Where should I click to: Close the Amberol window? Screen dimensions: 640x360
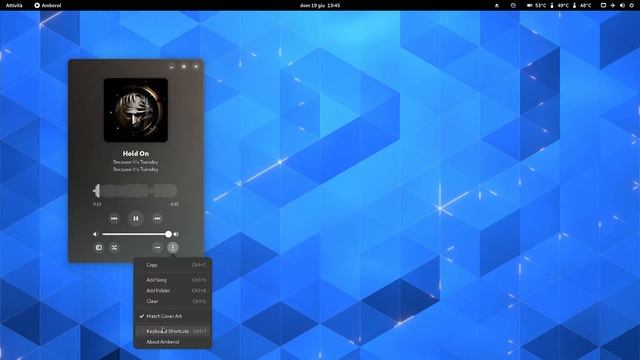(196, 67)
